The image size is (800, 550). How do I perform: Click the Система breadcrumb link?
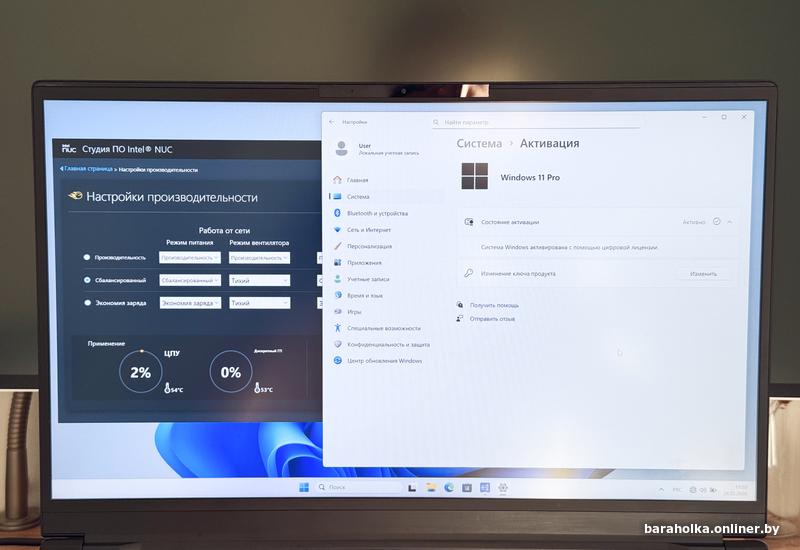pyautogui.click(x=479, y=143)
